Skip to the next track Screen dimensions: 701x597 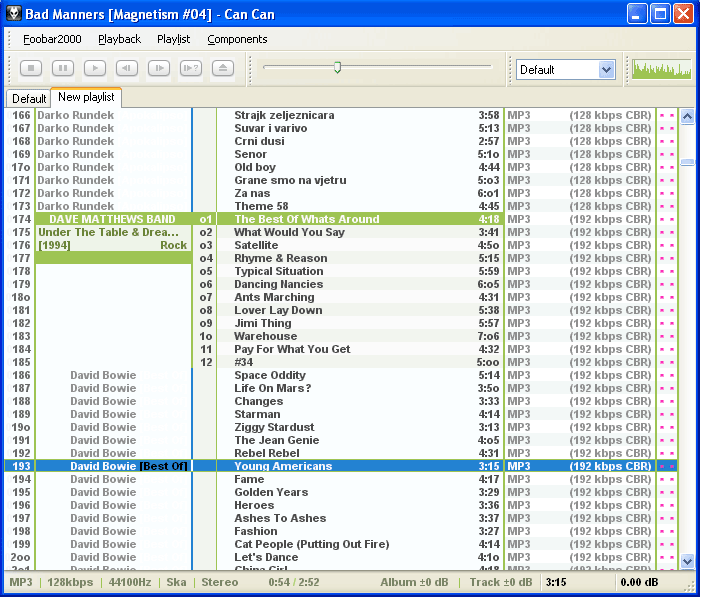coord(158,68)
